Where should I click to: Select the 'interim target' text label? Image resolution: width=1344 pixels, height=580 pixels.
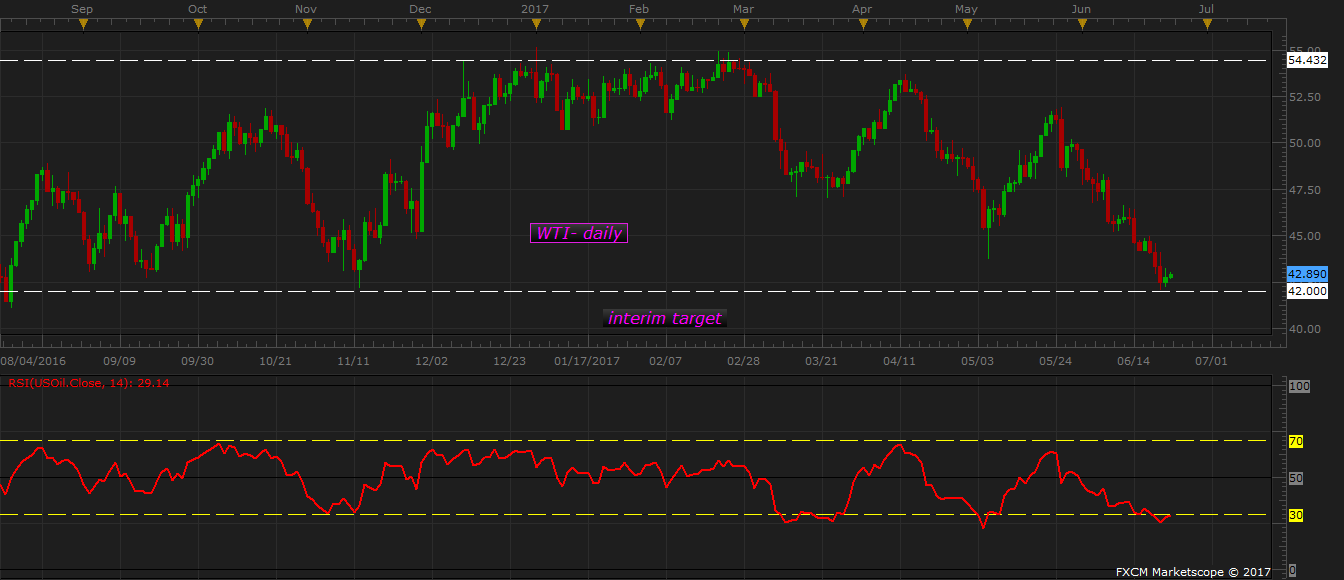click(664, 318)
